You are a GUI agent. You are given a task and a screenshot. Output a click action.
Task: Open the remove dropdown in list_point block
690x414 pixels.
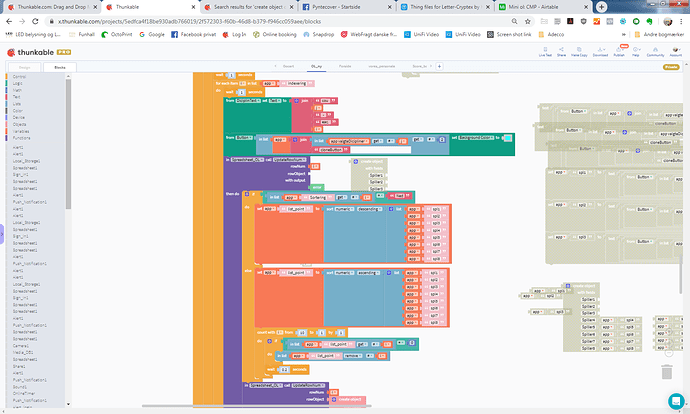click(x=352, y=355)
